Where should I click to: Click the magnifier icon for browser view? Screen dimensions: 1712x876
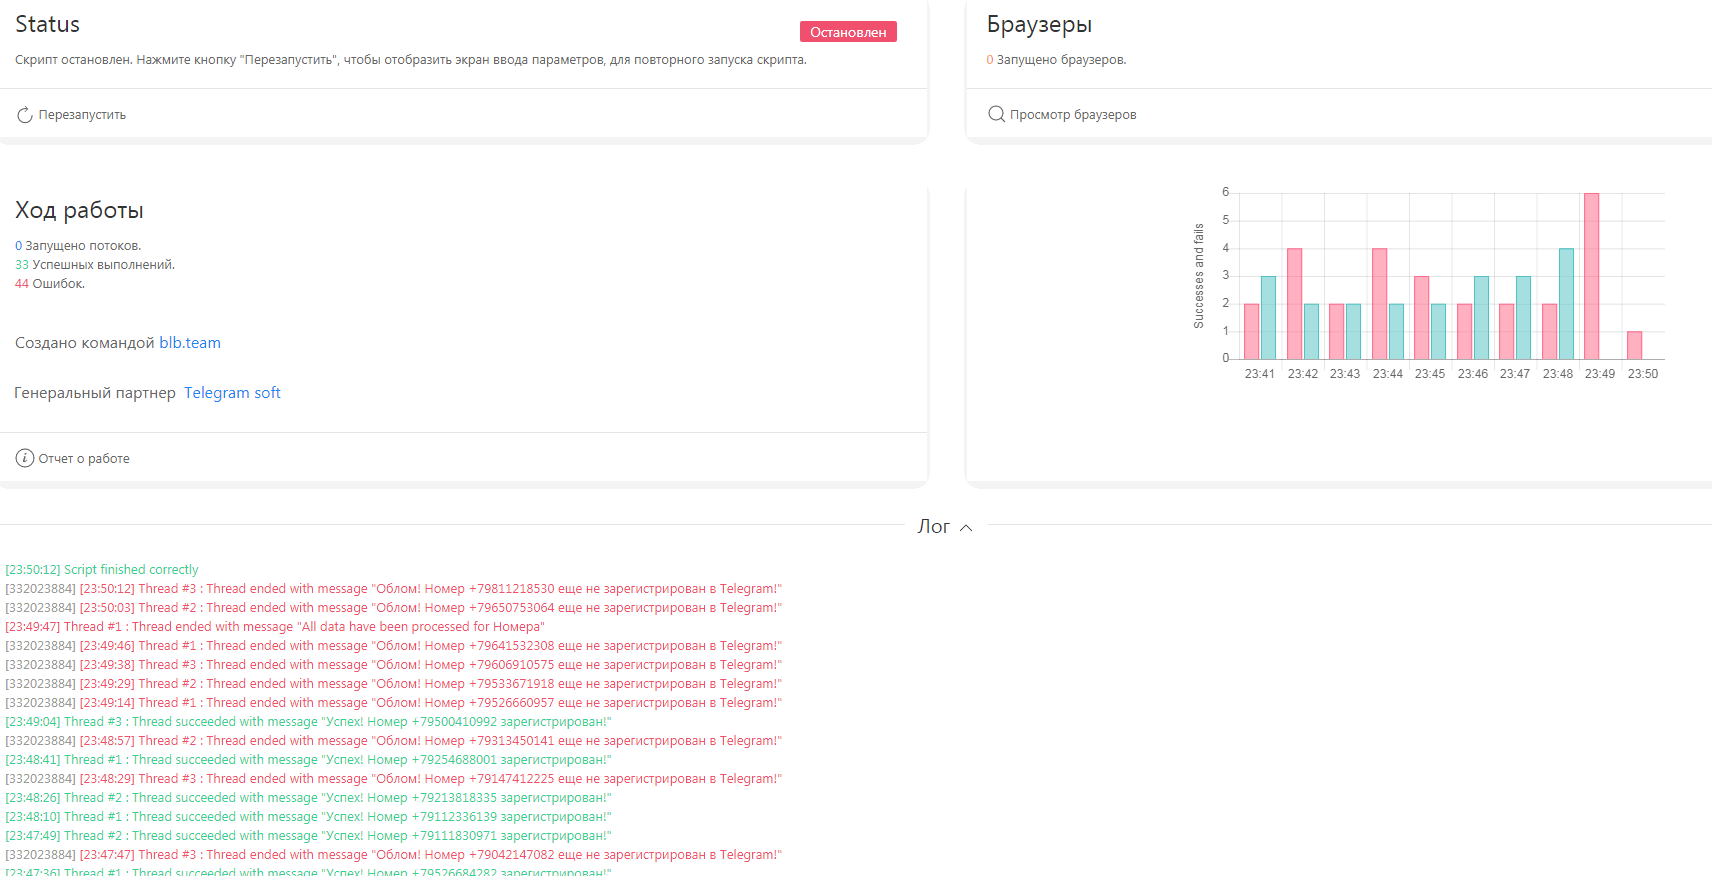996,114
